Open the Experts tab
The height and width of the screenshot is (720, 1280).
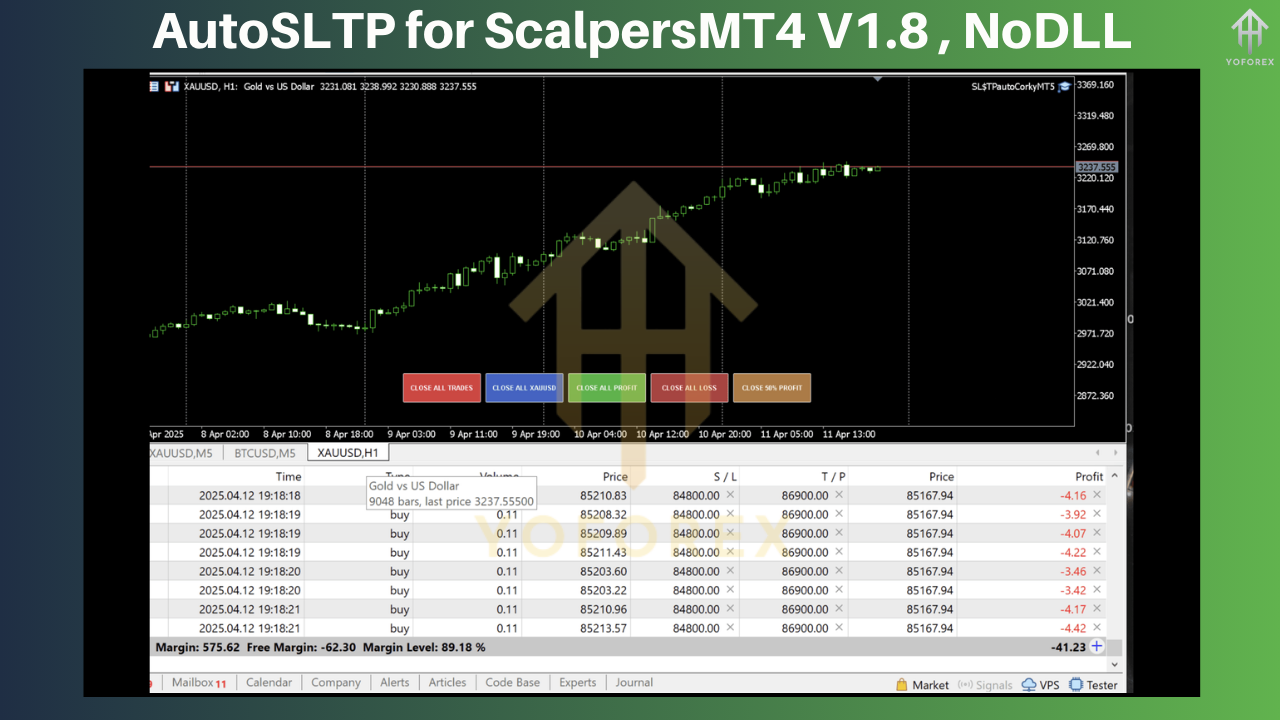(577, 682)
